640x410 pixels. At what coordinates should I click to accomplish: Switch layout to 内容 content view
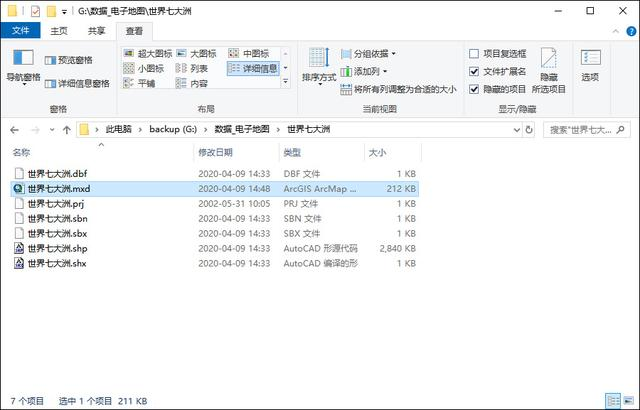point(192,83)
